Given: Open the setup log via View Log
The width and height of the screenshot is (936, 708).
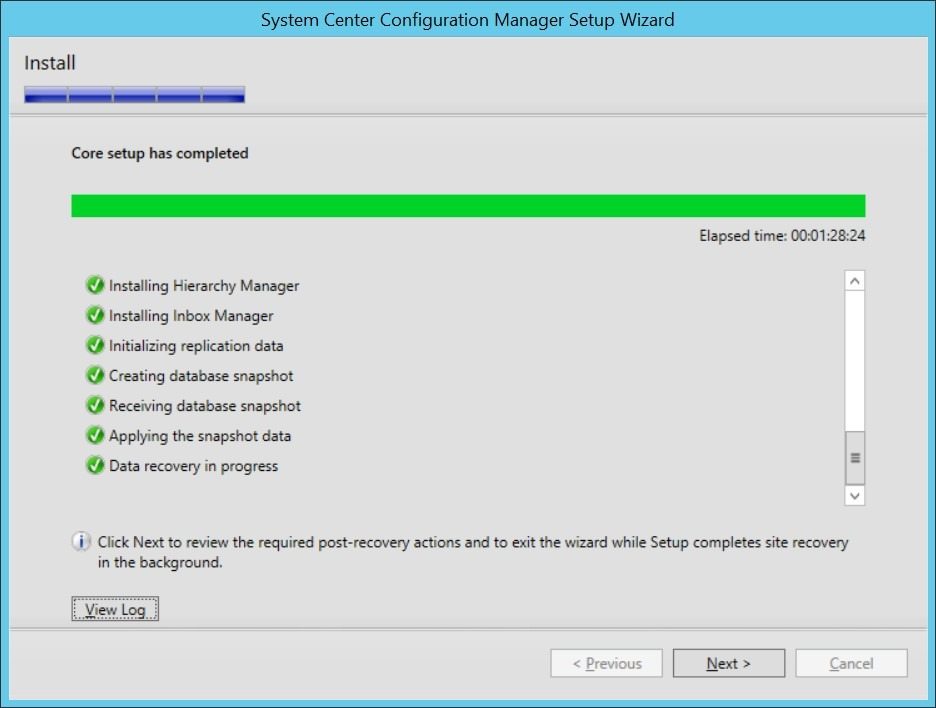Looking at the screenshot, I should pos(114,608).
